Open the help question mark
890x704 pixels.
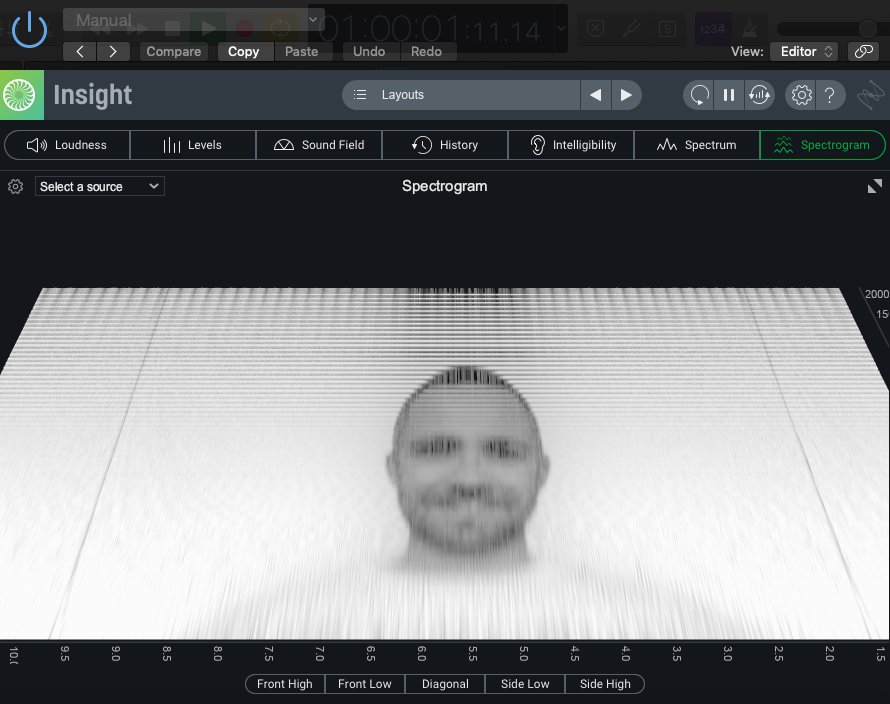coord(830,95)
